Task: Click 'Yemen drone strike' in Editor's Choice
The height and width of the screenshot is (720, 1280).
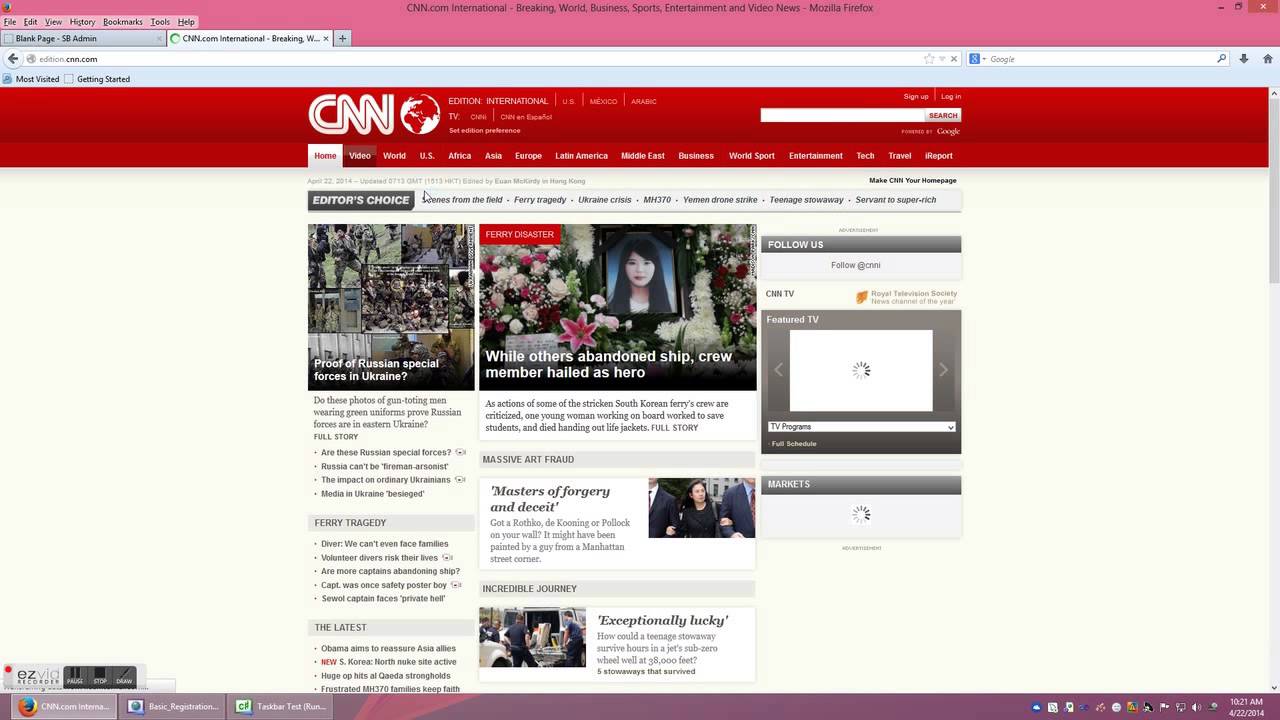Action: coord(720,200)
